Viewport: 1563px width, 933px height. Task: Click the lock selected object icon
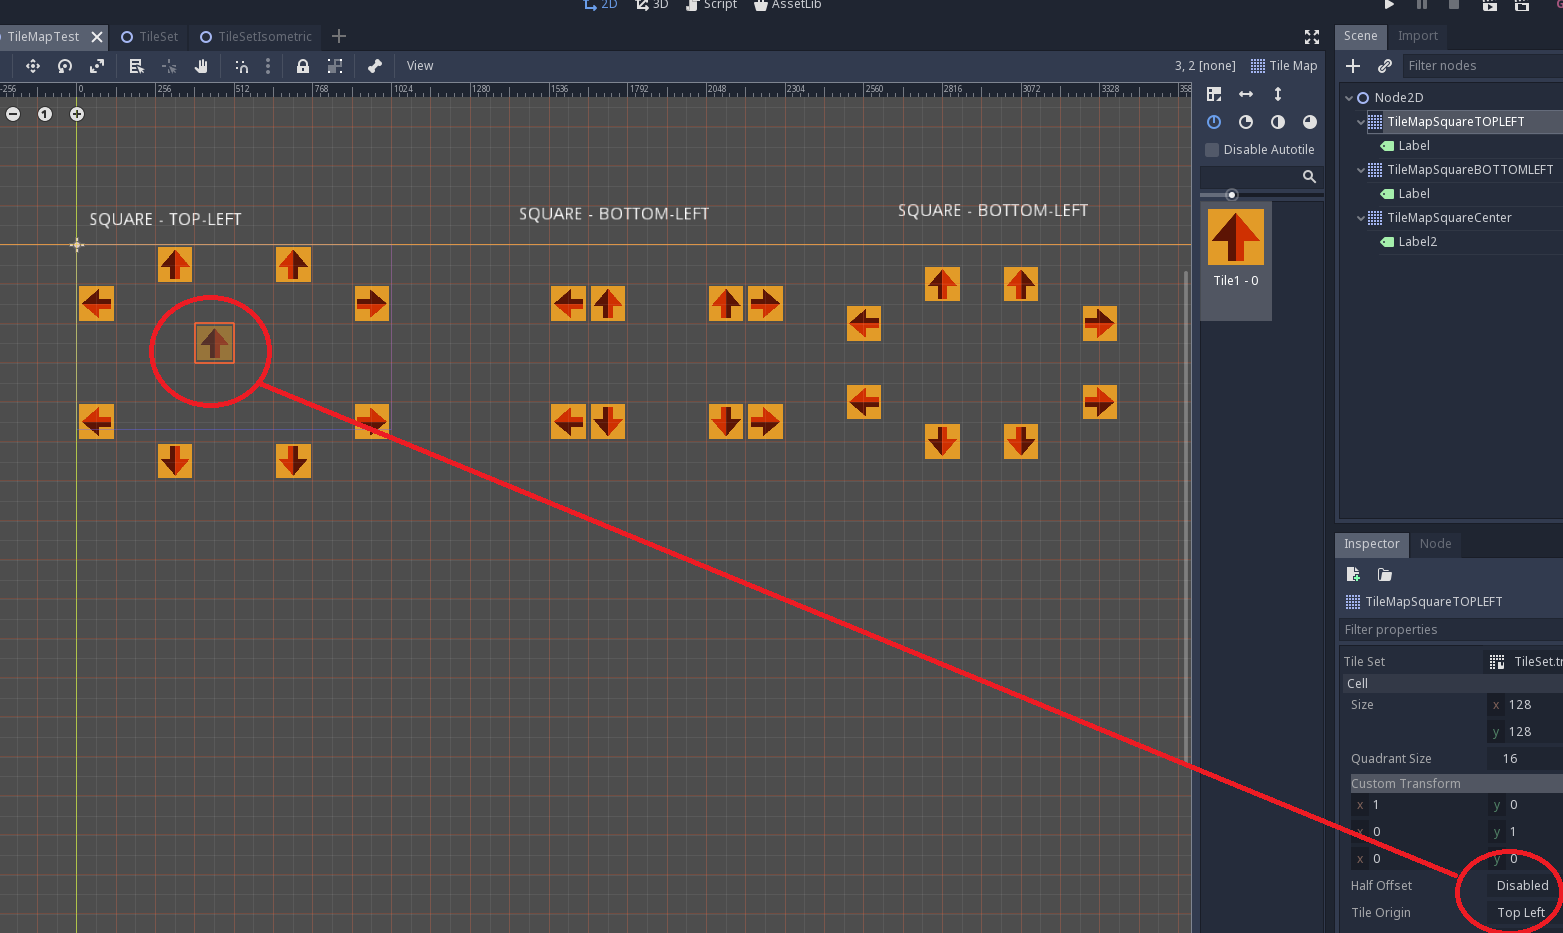click(x=302, y=65)
